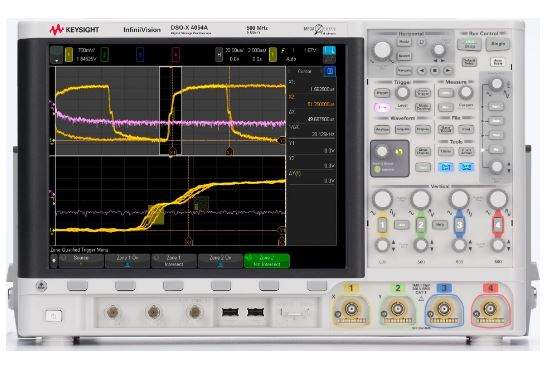The height and width of the screenshot is (367, 552).
Task: Push the Single acquisition key
Action: pos(498,44)
